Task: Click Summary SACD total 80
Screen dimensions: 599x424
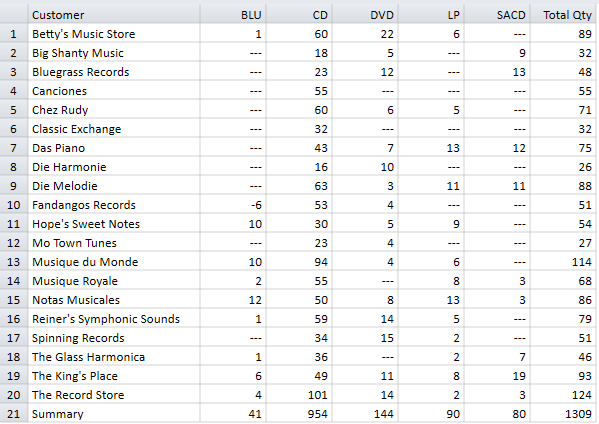Action: click(x=497, y=414)
